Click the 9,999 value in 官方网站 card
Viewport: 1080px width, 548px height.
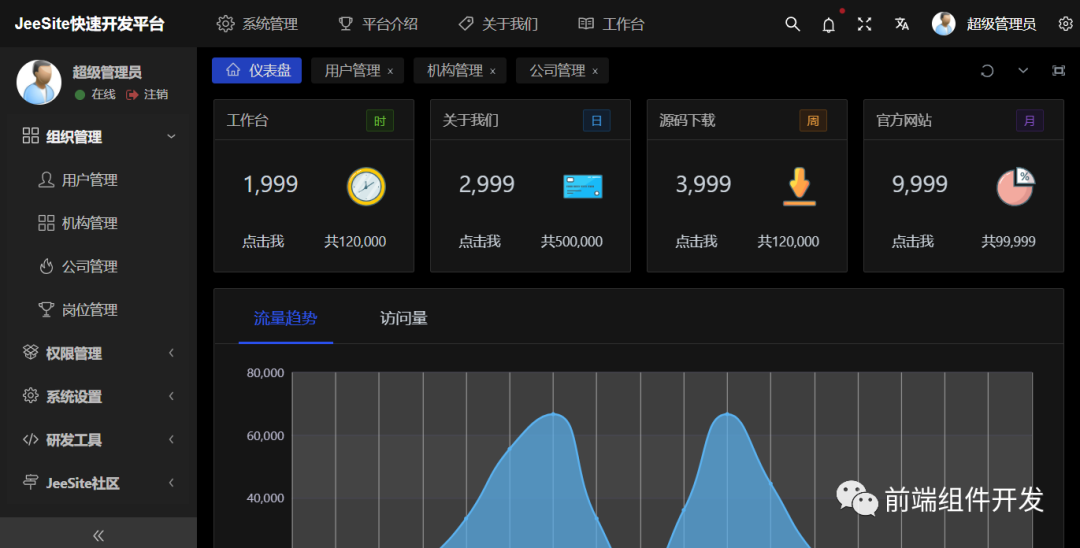point(920,184)
